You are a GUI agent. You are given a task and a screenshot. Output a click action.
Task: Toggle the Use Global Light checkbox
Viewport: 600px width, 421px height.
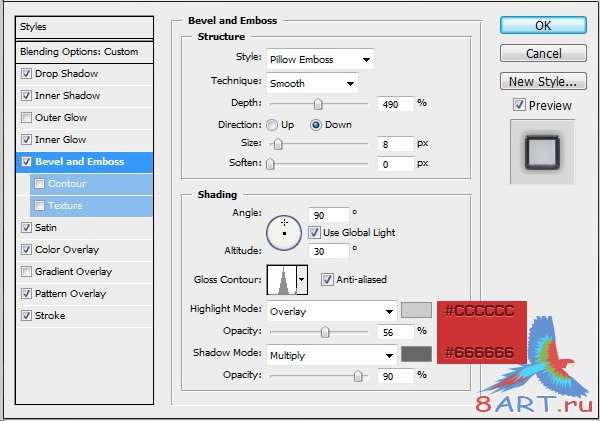pos(314,232)
